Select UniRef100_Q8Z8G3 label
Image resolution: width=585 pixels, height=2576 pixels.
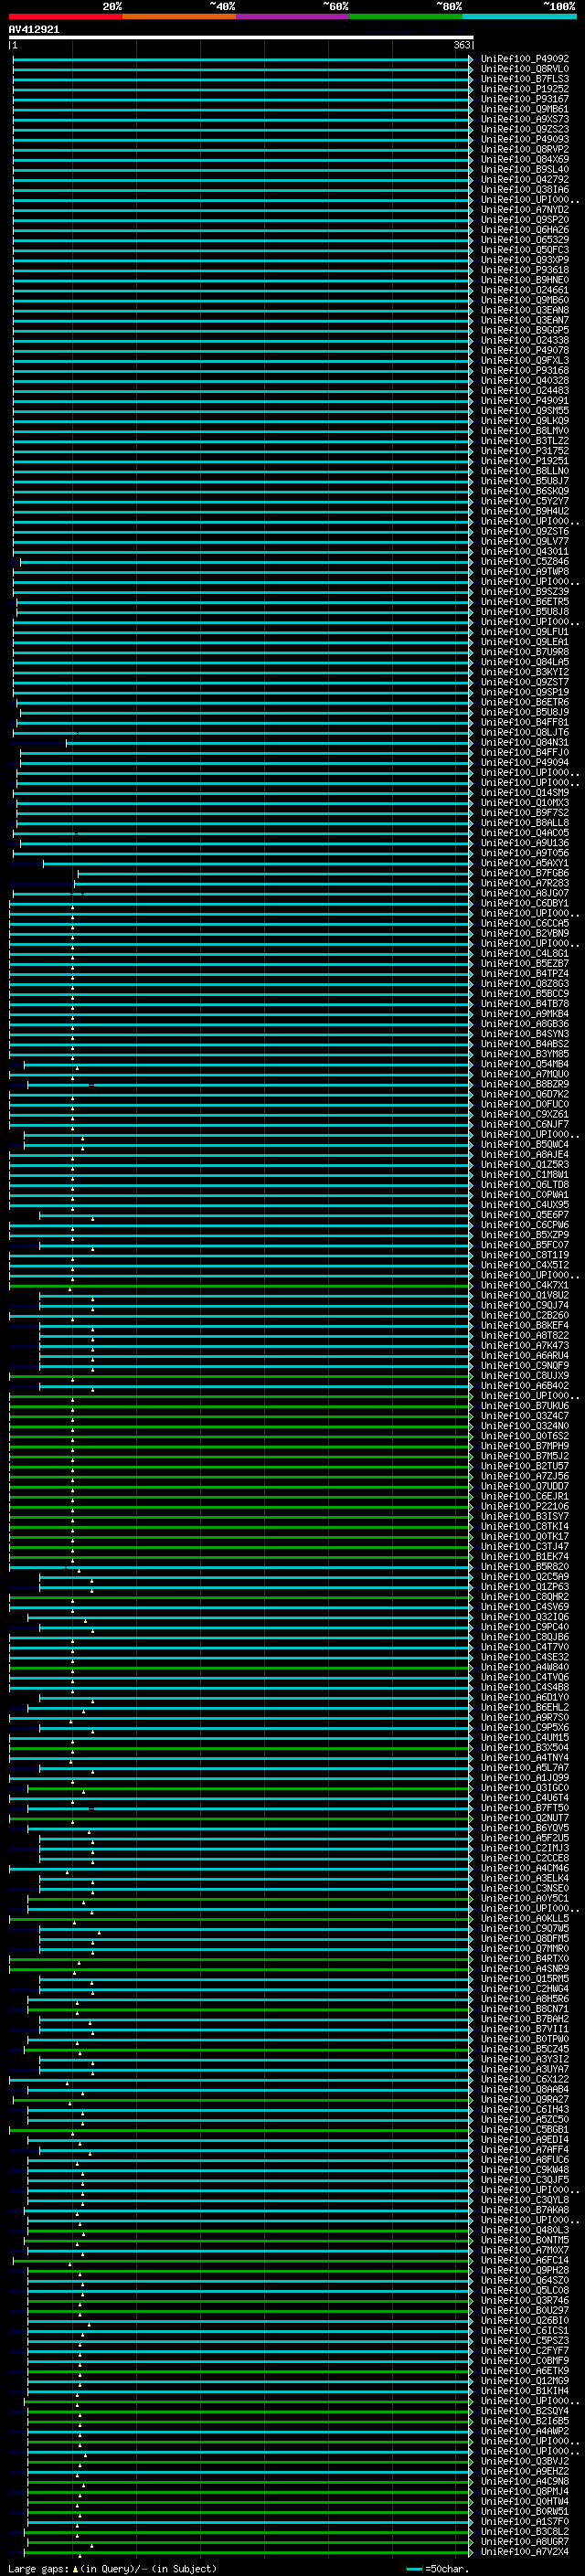click(x=524, y=984)
